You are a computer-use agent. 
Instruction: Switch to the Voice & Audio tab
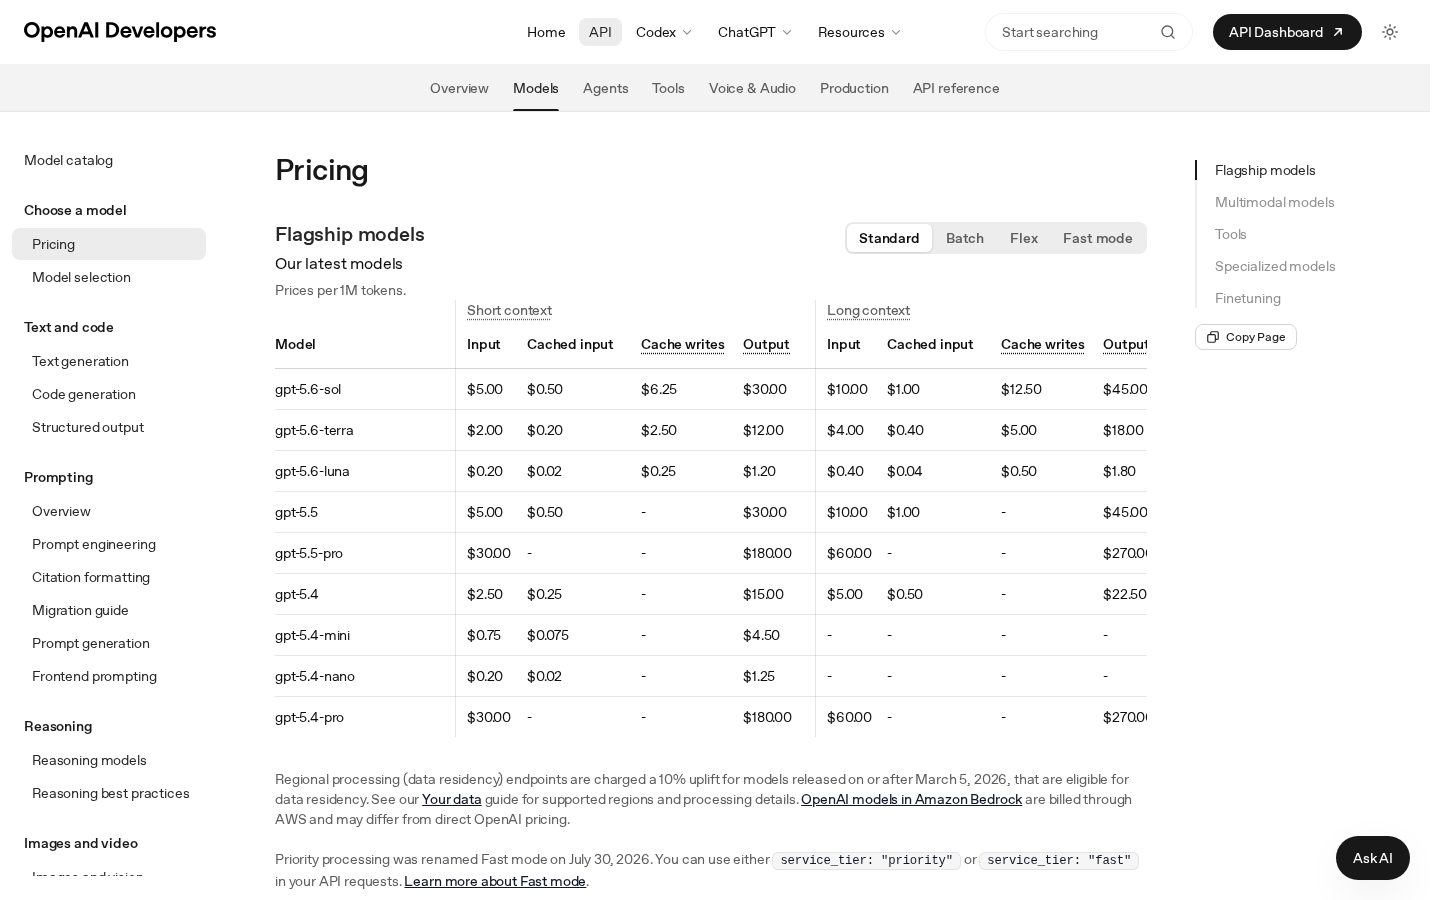(752, 88)
